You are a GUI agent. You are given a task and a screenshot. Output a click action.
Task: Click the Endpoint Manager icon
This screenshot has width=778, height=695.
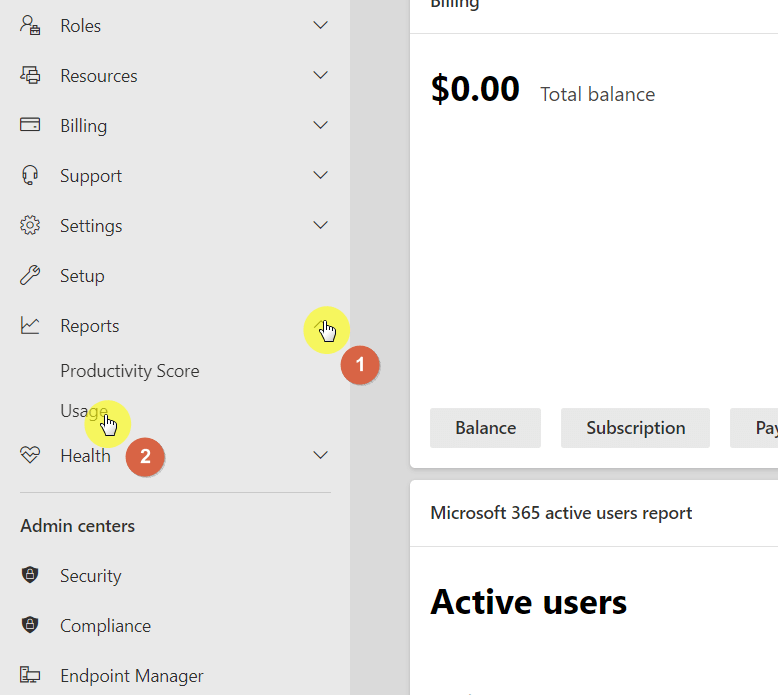[x=30, y=675]
